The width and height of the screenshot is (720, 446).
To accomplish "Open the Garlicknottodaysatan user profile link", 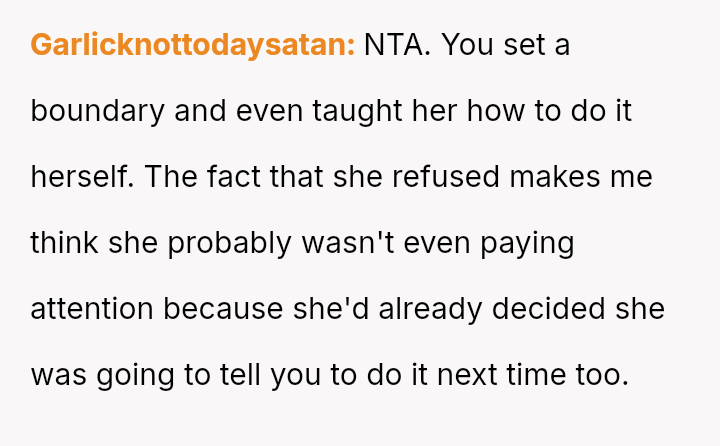I will pyautogui.click(x=193, y=45).
